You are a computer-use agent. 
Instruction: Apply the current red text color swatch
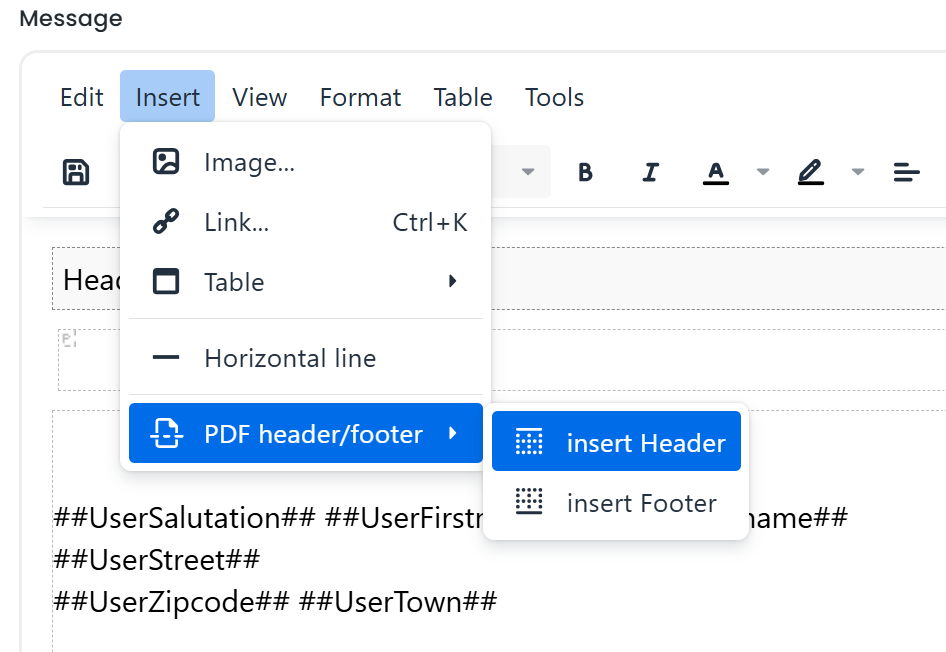715,171
